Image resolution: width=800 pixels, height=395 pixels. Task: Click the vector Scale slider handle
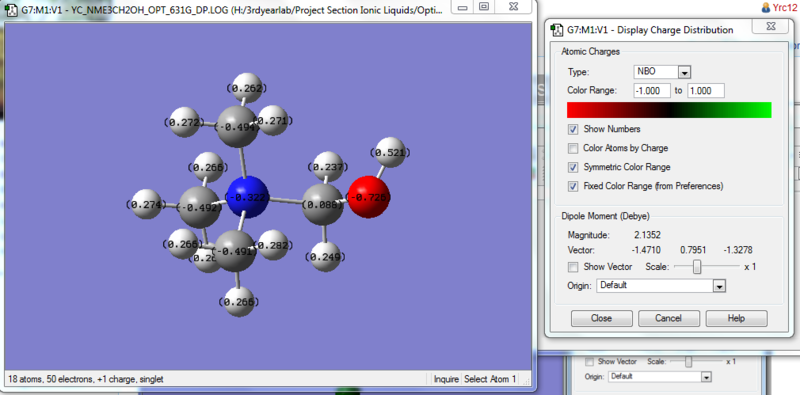point(697,267)
